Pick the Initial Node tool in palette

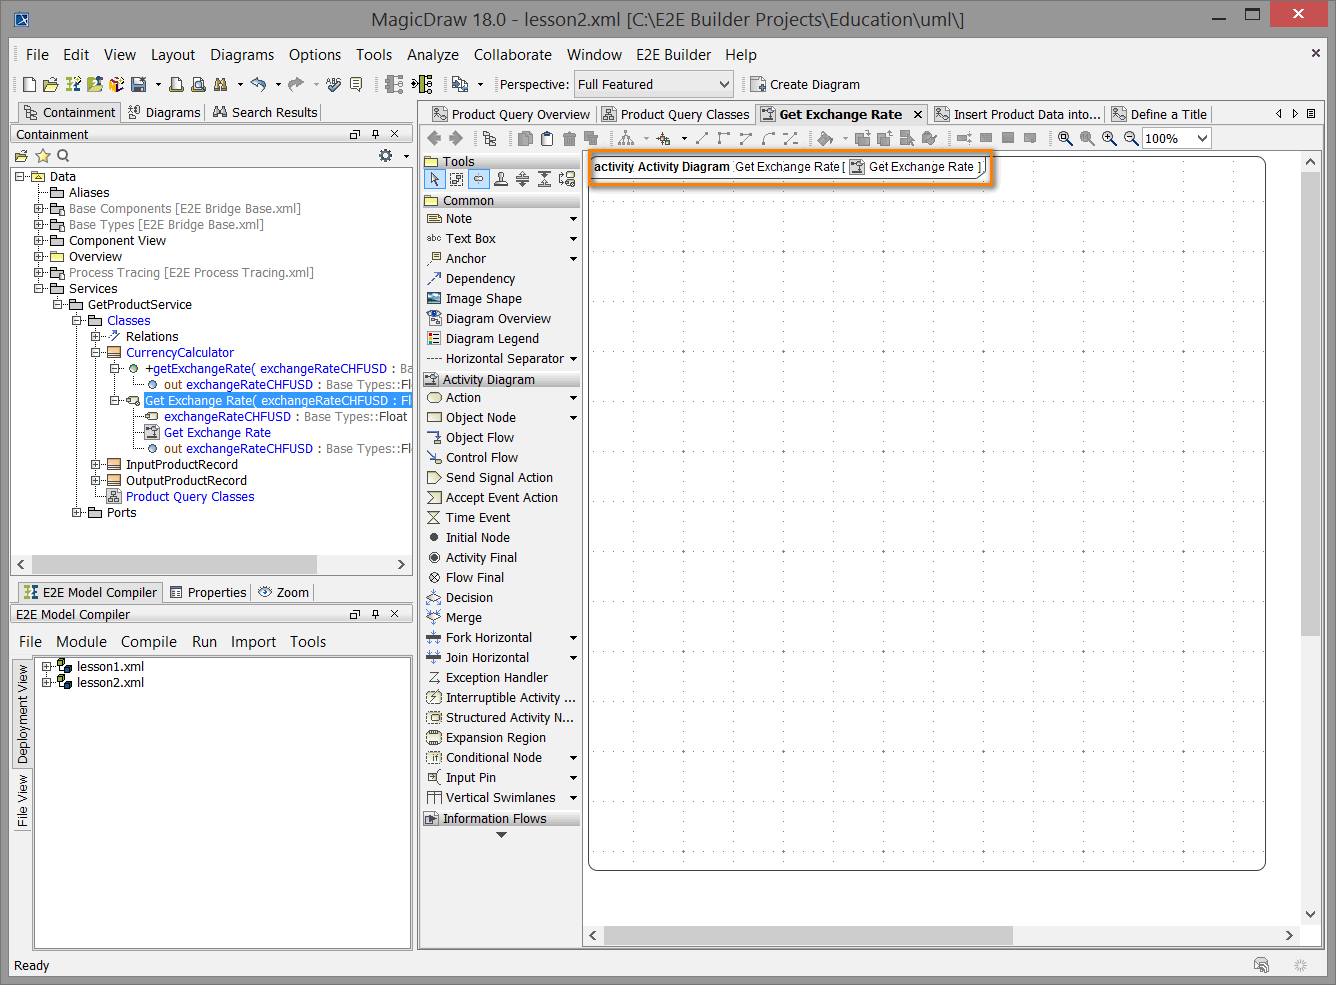tap(477, 538)
